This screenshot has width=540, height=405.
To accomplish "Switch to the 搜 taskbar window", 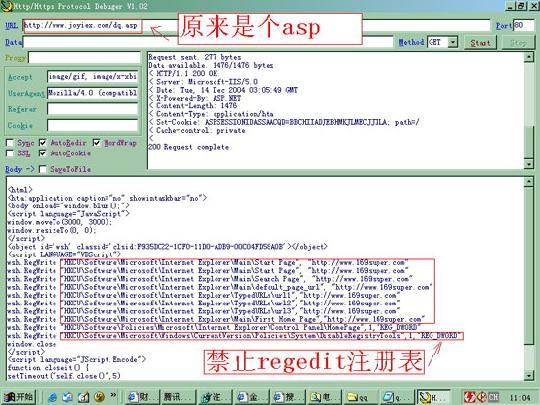I will 288,397.
